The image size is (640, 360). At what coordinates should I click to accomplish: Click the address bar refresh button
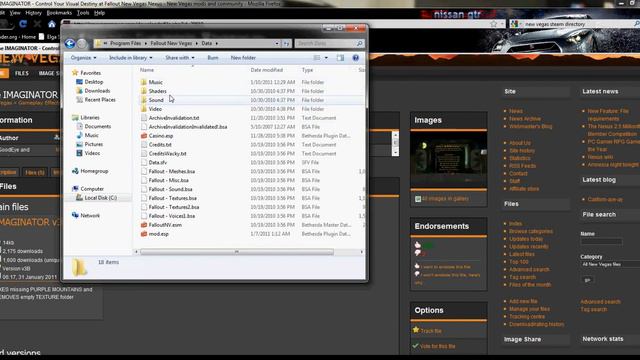(x=287, y=43)
